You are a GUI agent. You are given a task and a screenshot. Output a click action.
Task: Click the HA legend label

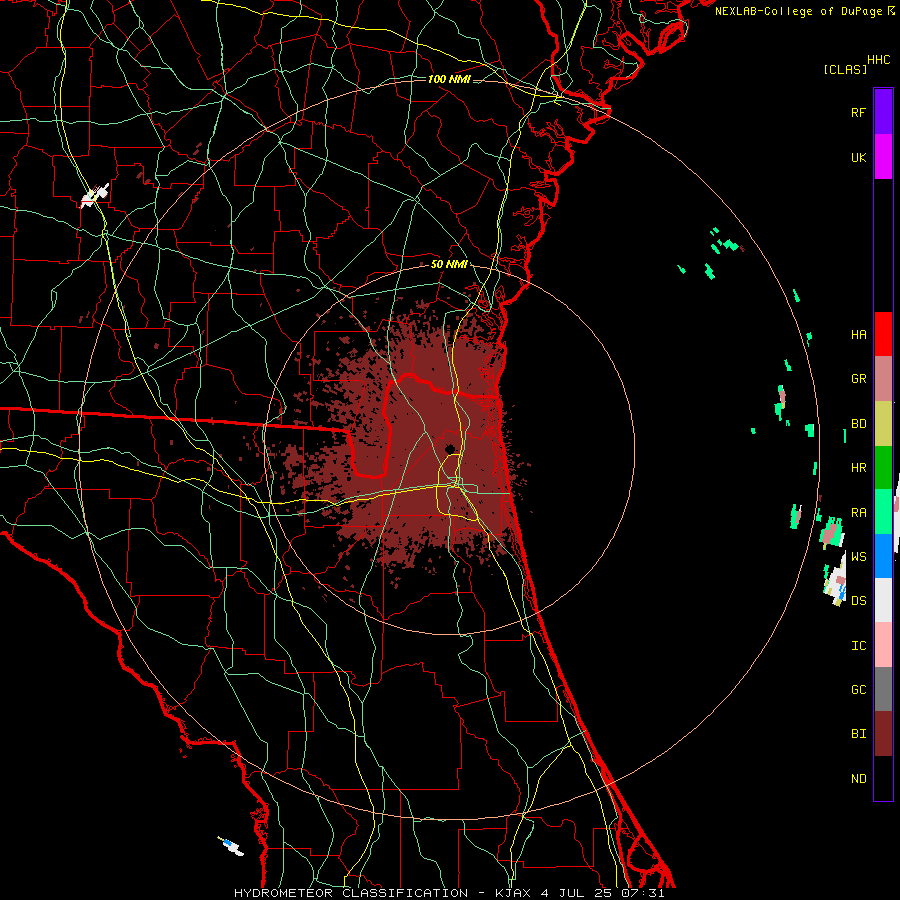click(858, 334)
